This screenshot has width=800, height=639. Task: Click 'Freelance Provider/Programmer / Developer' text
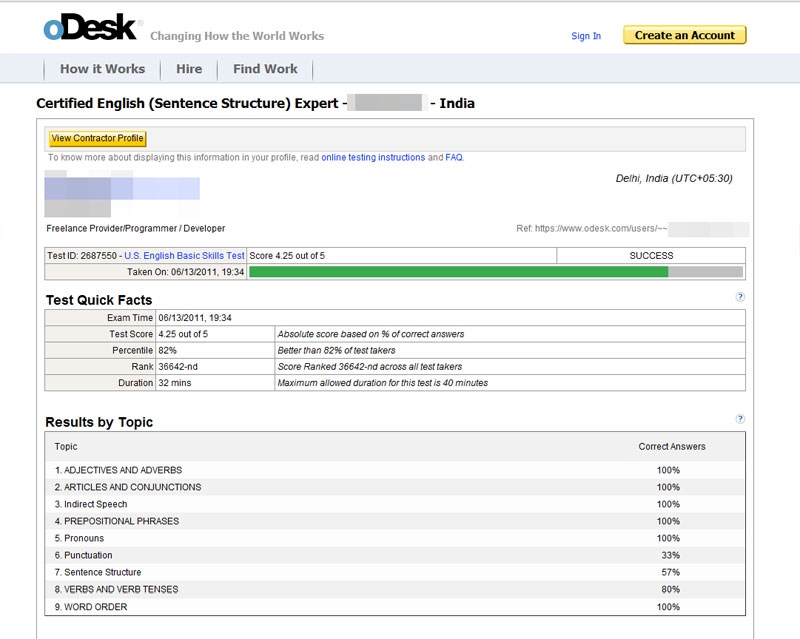click(x=136, y=229)
